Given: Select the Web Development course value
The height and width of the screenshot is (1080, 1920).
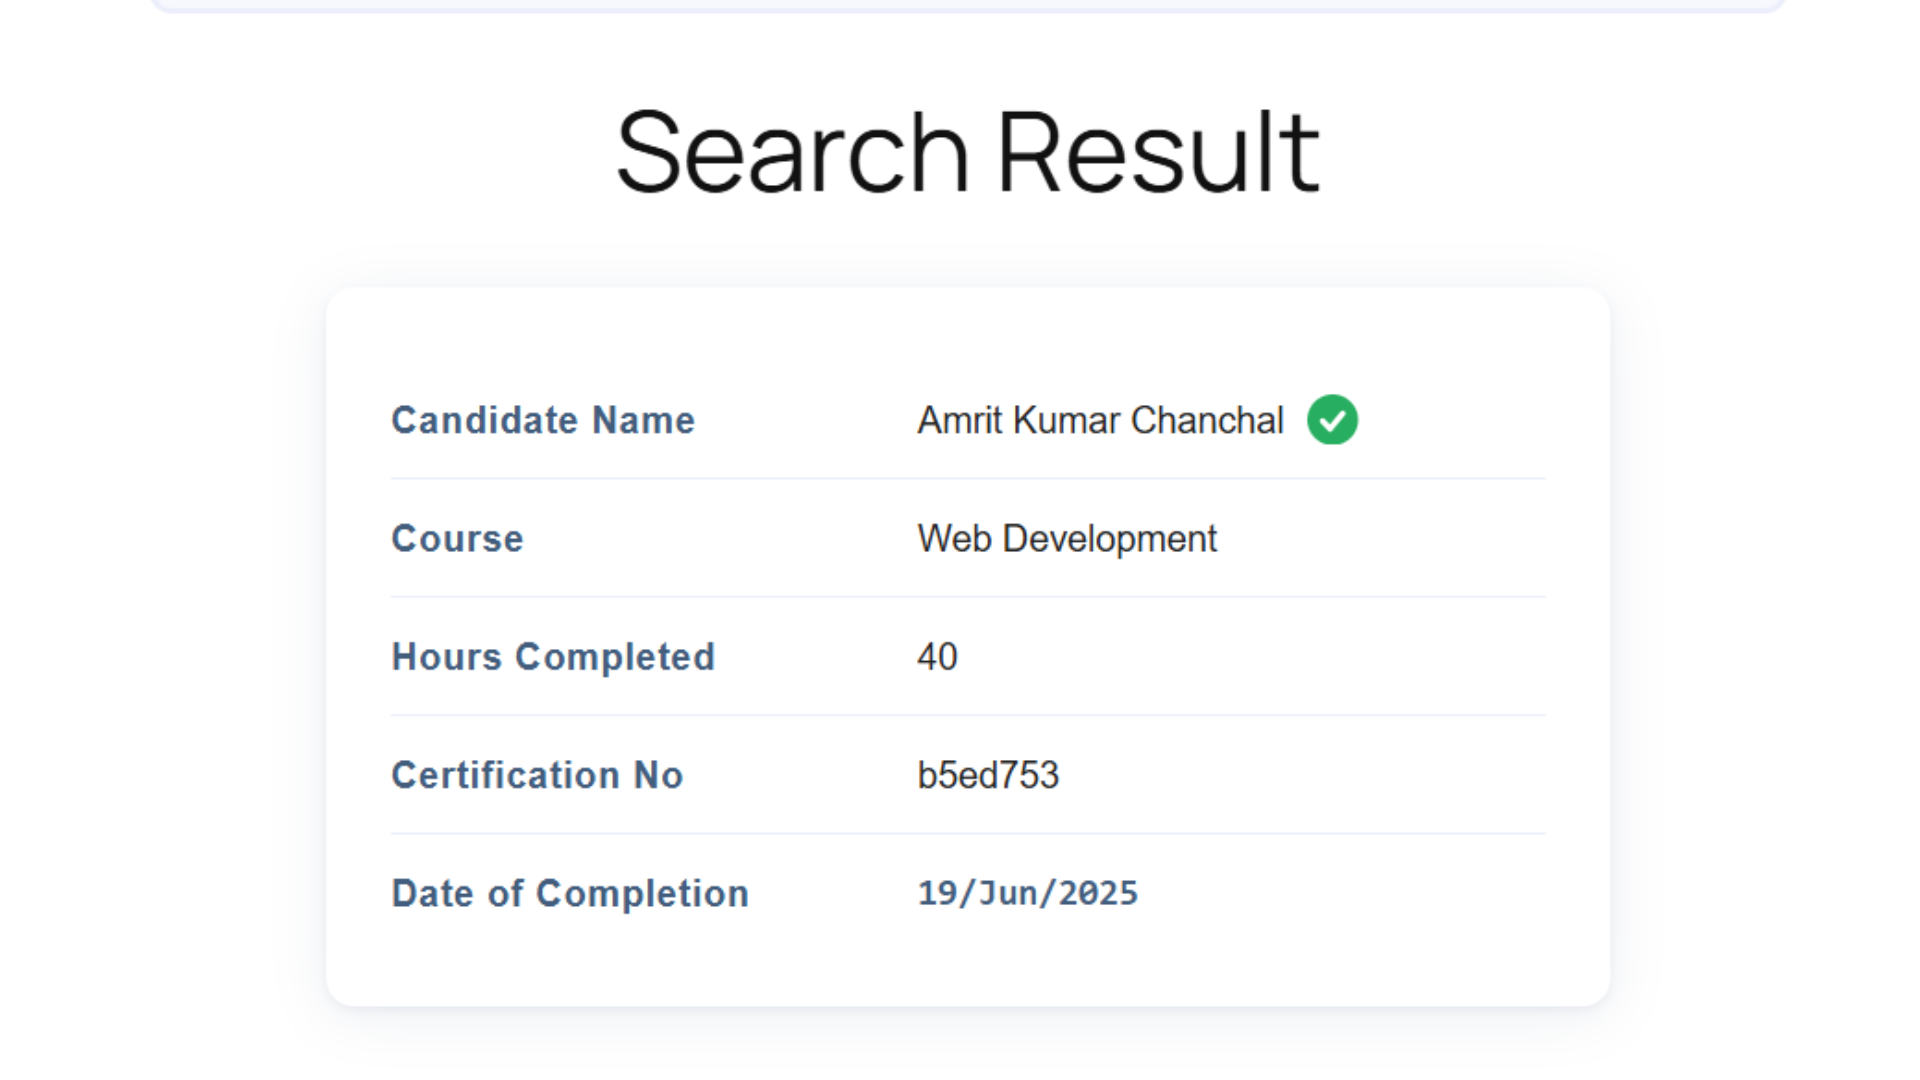Looking at the screenshot, I should coord(1067,538).
